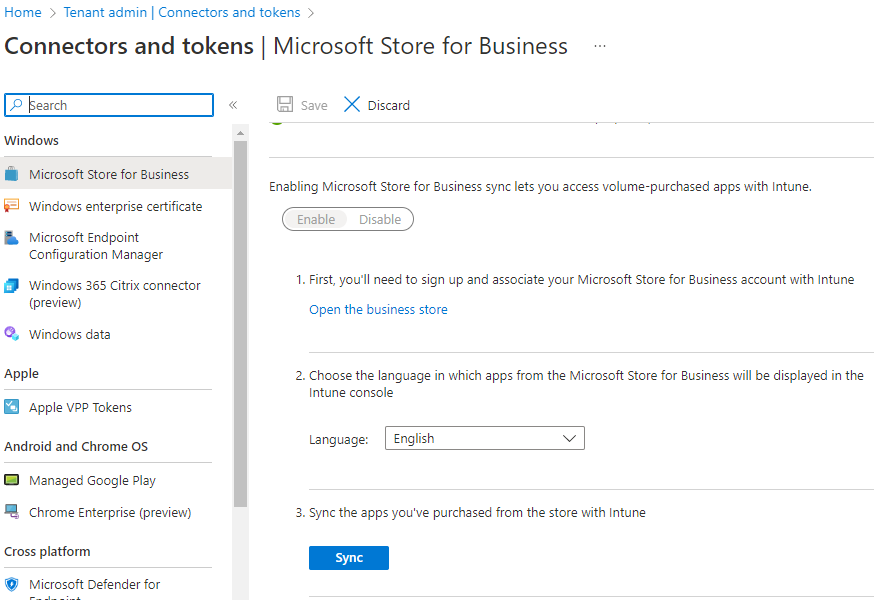
Task: Collapse the sidebar with the double chevron
Action: [x=233, y=105]
